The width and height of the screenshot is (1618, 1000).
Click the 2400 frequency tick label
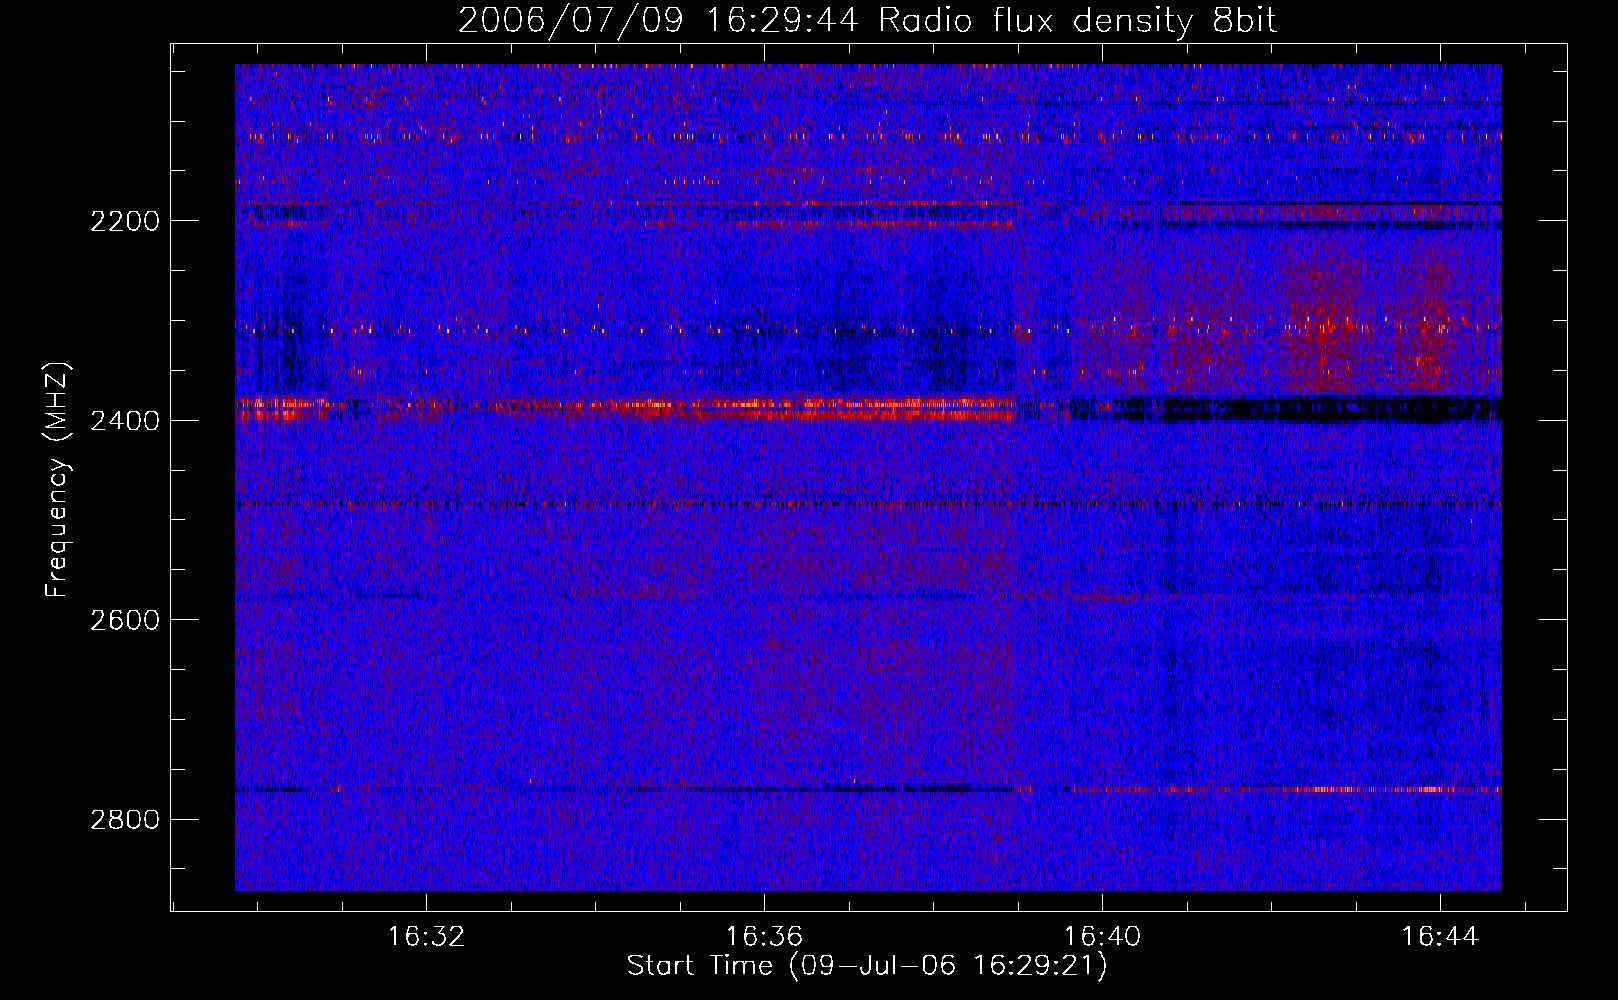coord(125,421)
